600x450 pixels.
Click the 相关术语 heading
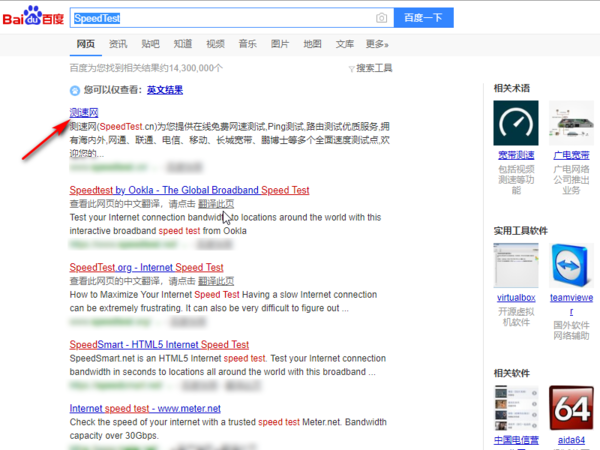(512, 88)
